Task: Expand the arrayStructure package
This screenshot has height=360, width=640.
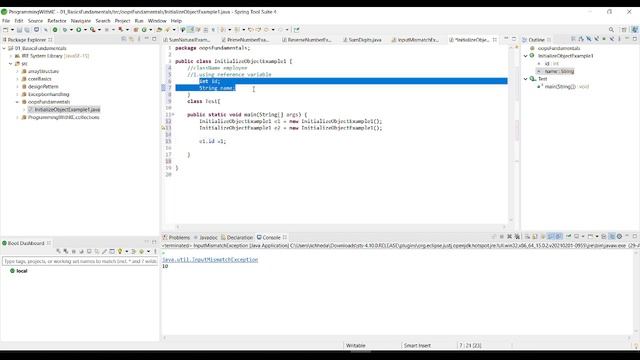Action: [18, 71]
